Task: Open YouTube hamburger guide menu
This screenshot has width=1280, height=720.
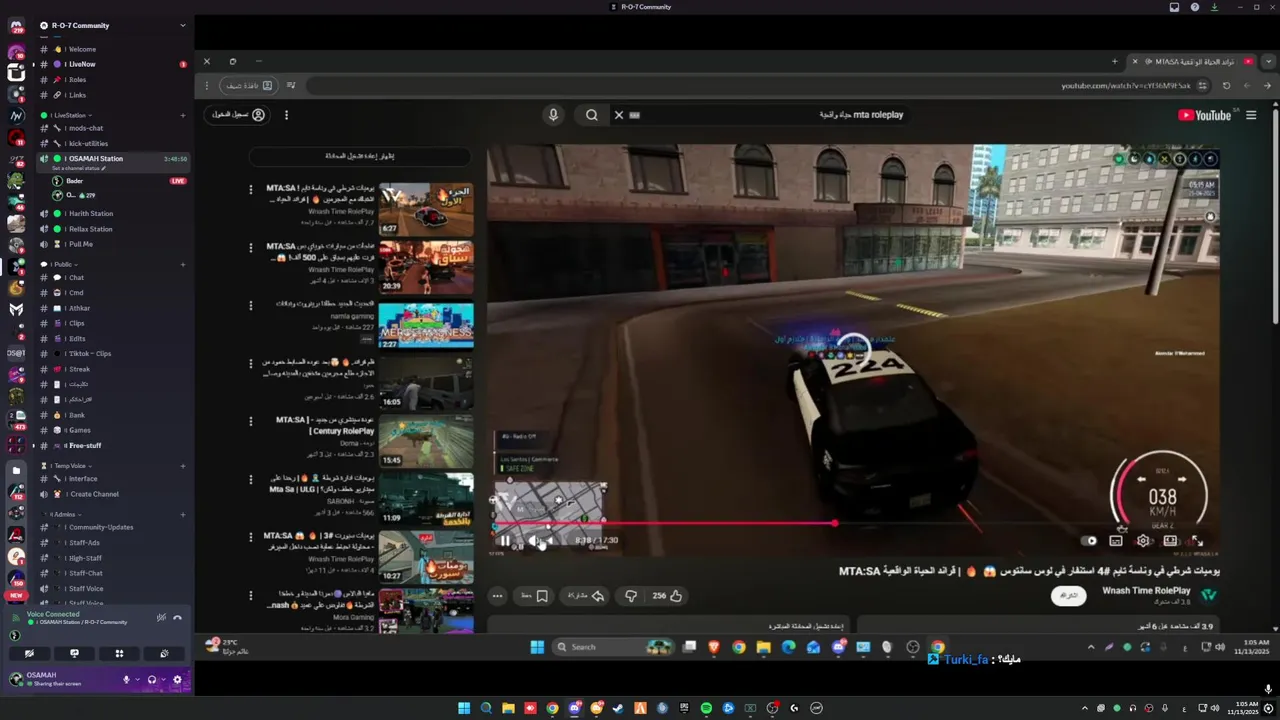Action: point(1251,115)
